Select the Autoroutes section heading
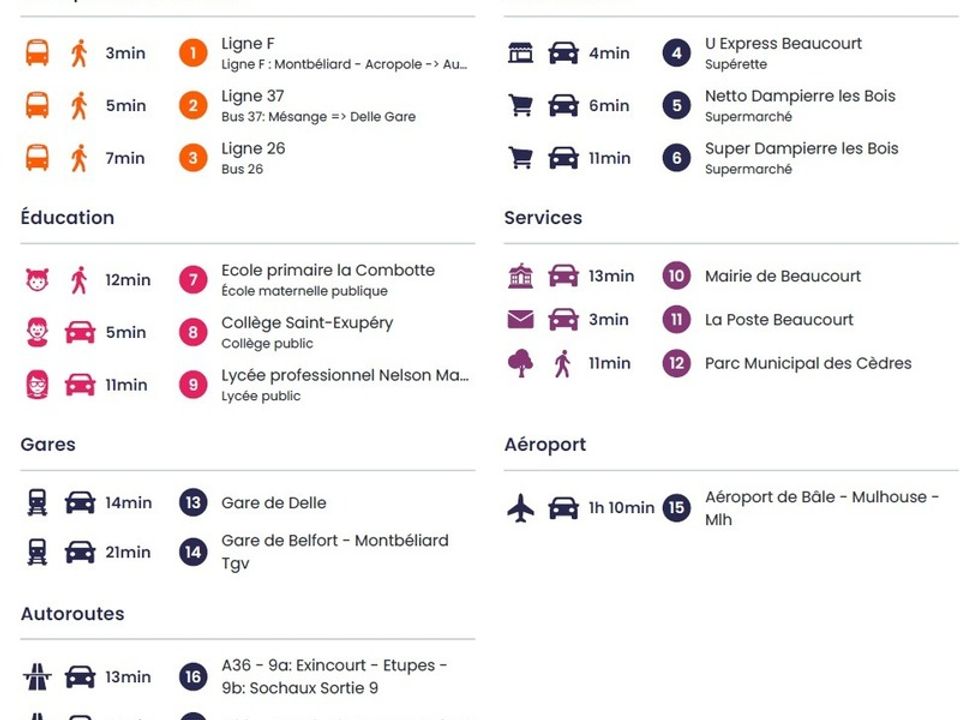Viewport: 960px width, 720px height. point(72,613)
